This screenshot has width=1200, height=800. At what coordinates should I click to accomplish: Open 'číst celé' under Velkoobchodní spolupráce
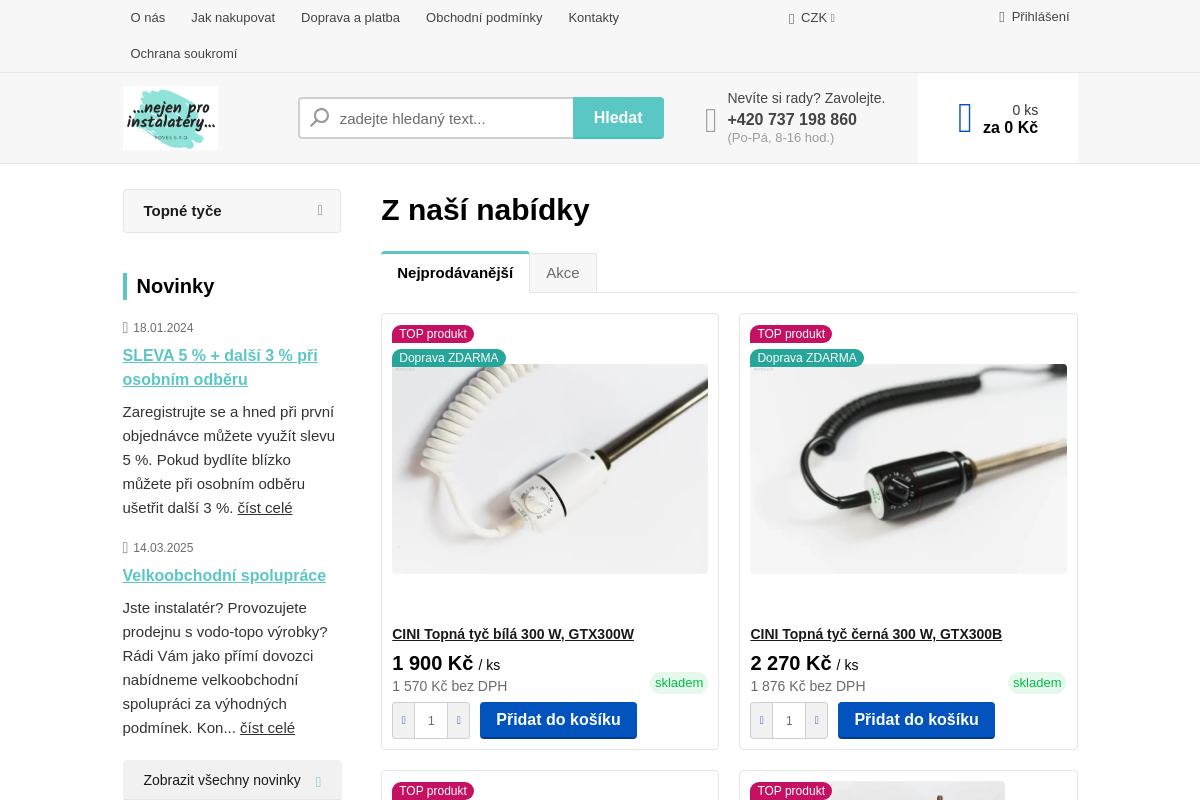point(267,727)
